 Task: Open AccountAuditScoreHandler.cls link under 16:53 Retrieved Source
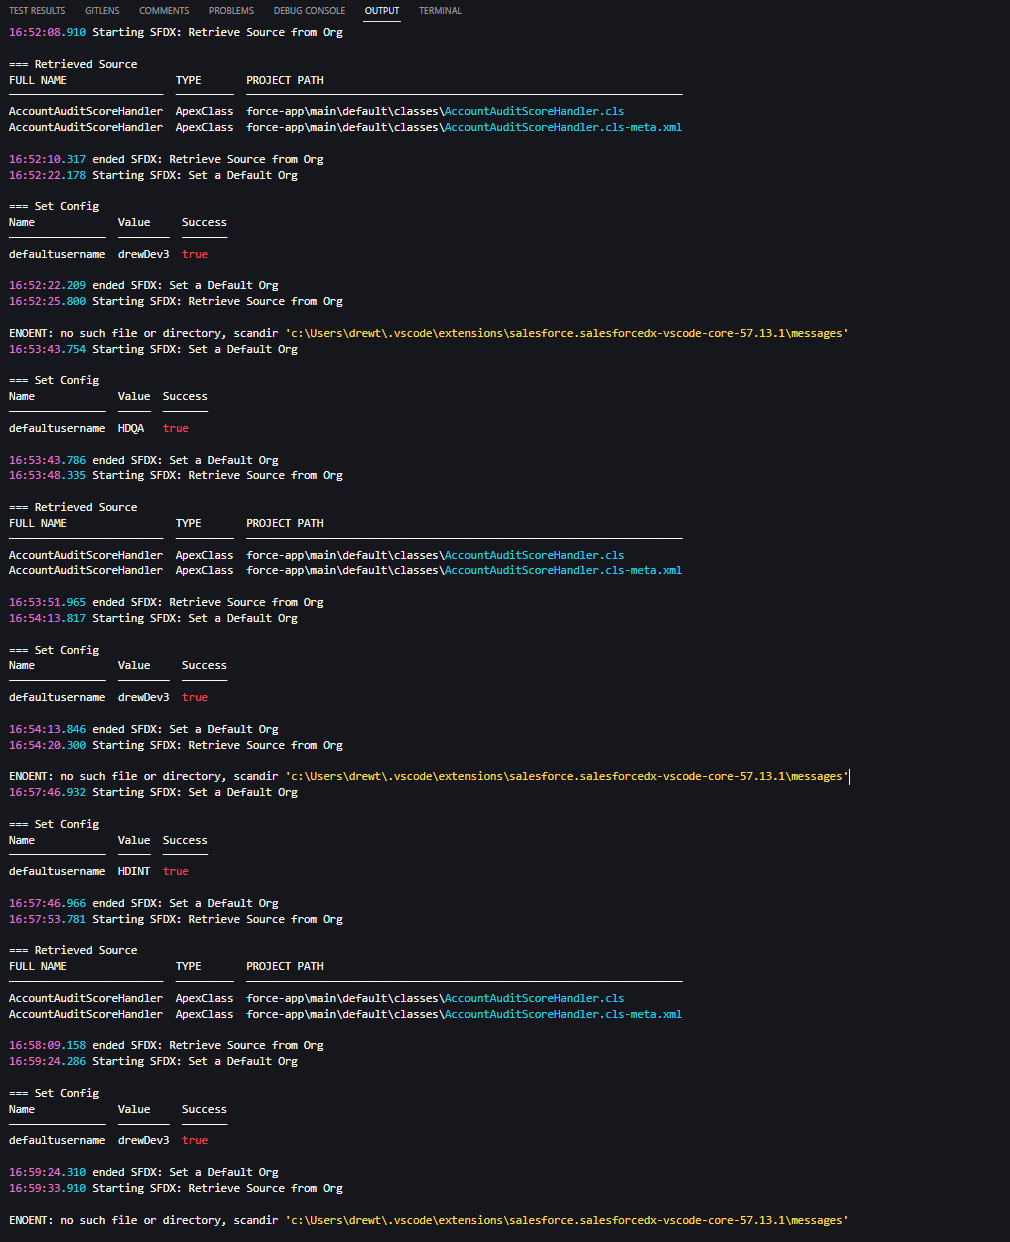(x=533, y=555)
